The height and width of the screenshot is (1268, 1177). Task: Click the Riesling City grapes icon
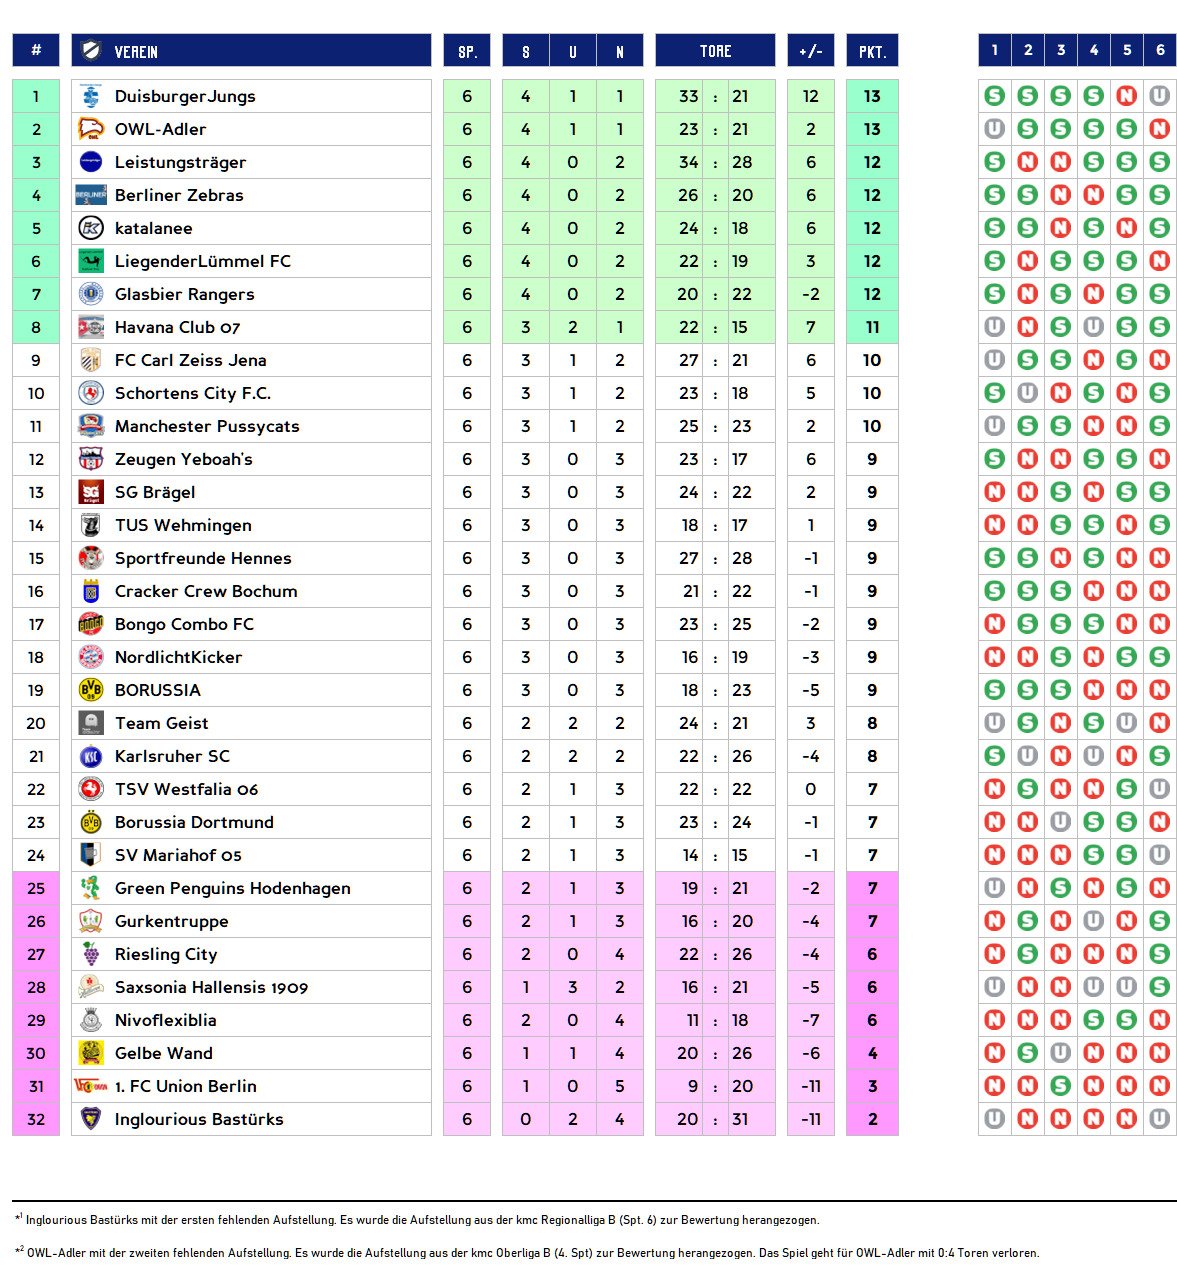coord(91,954)
